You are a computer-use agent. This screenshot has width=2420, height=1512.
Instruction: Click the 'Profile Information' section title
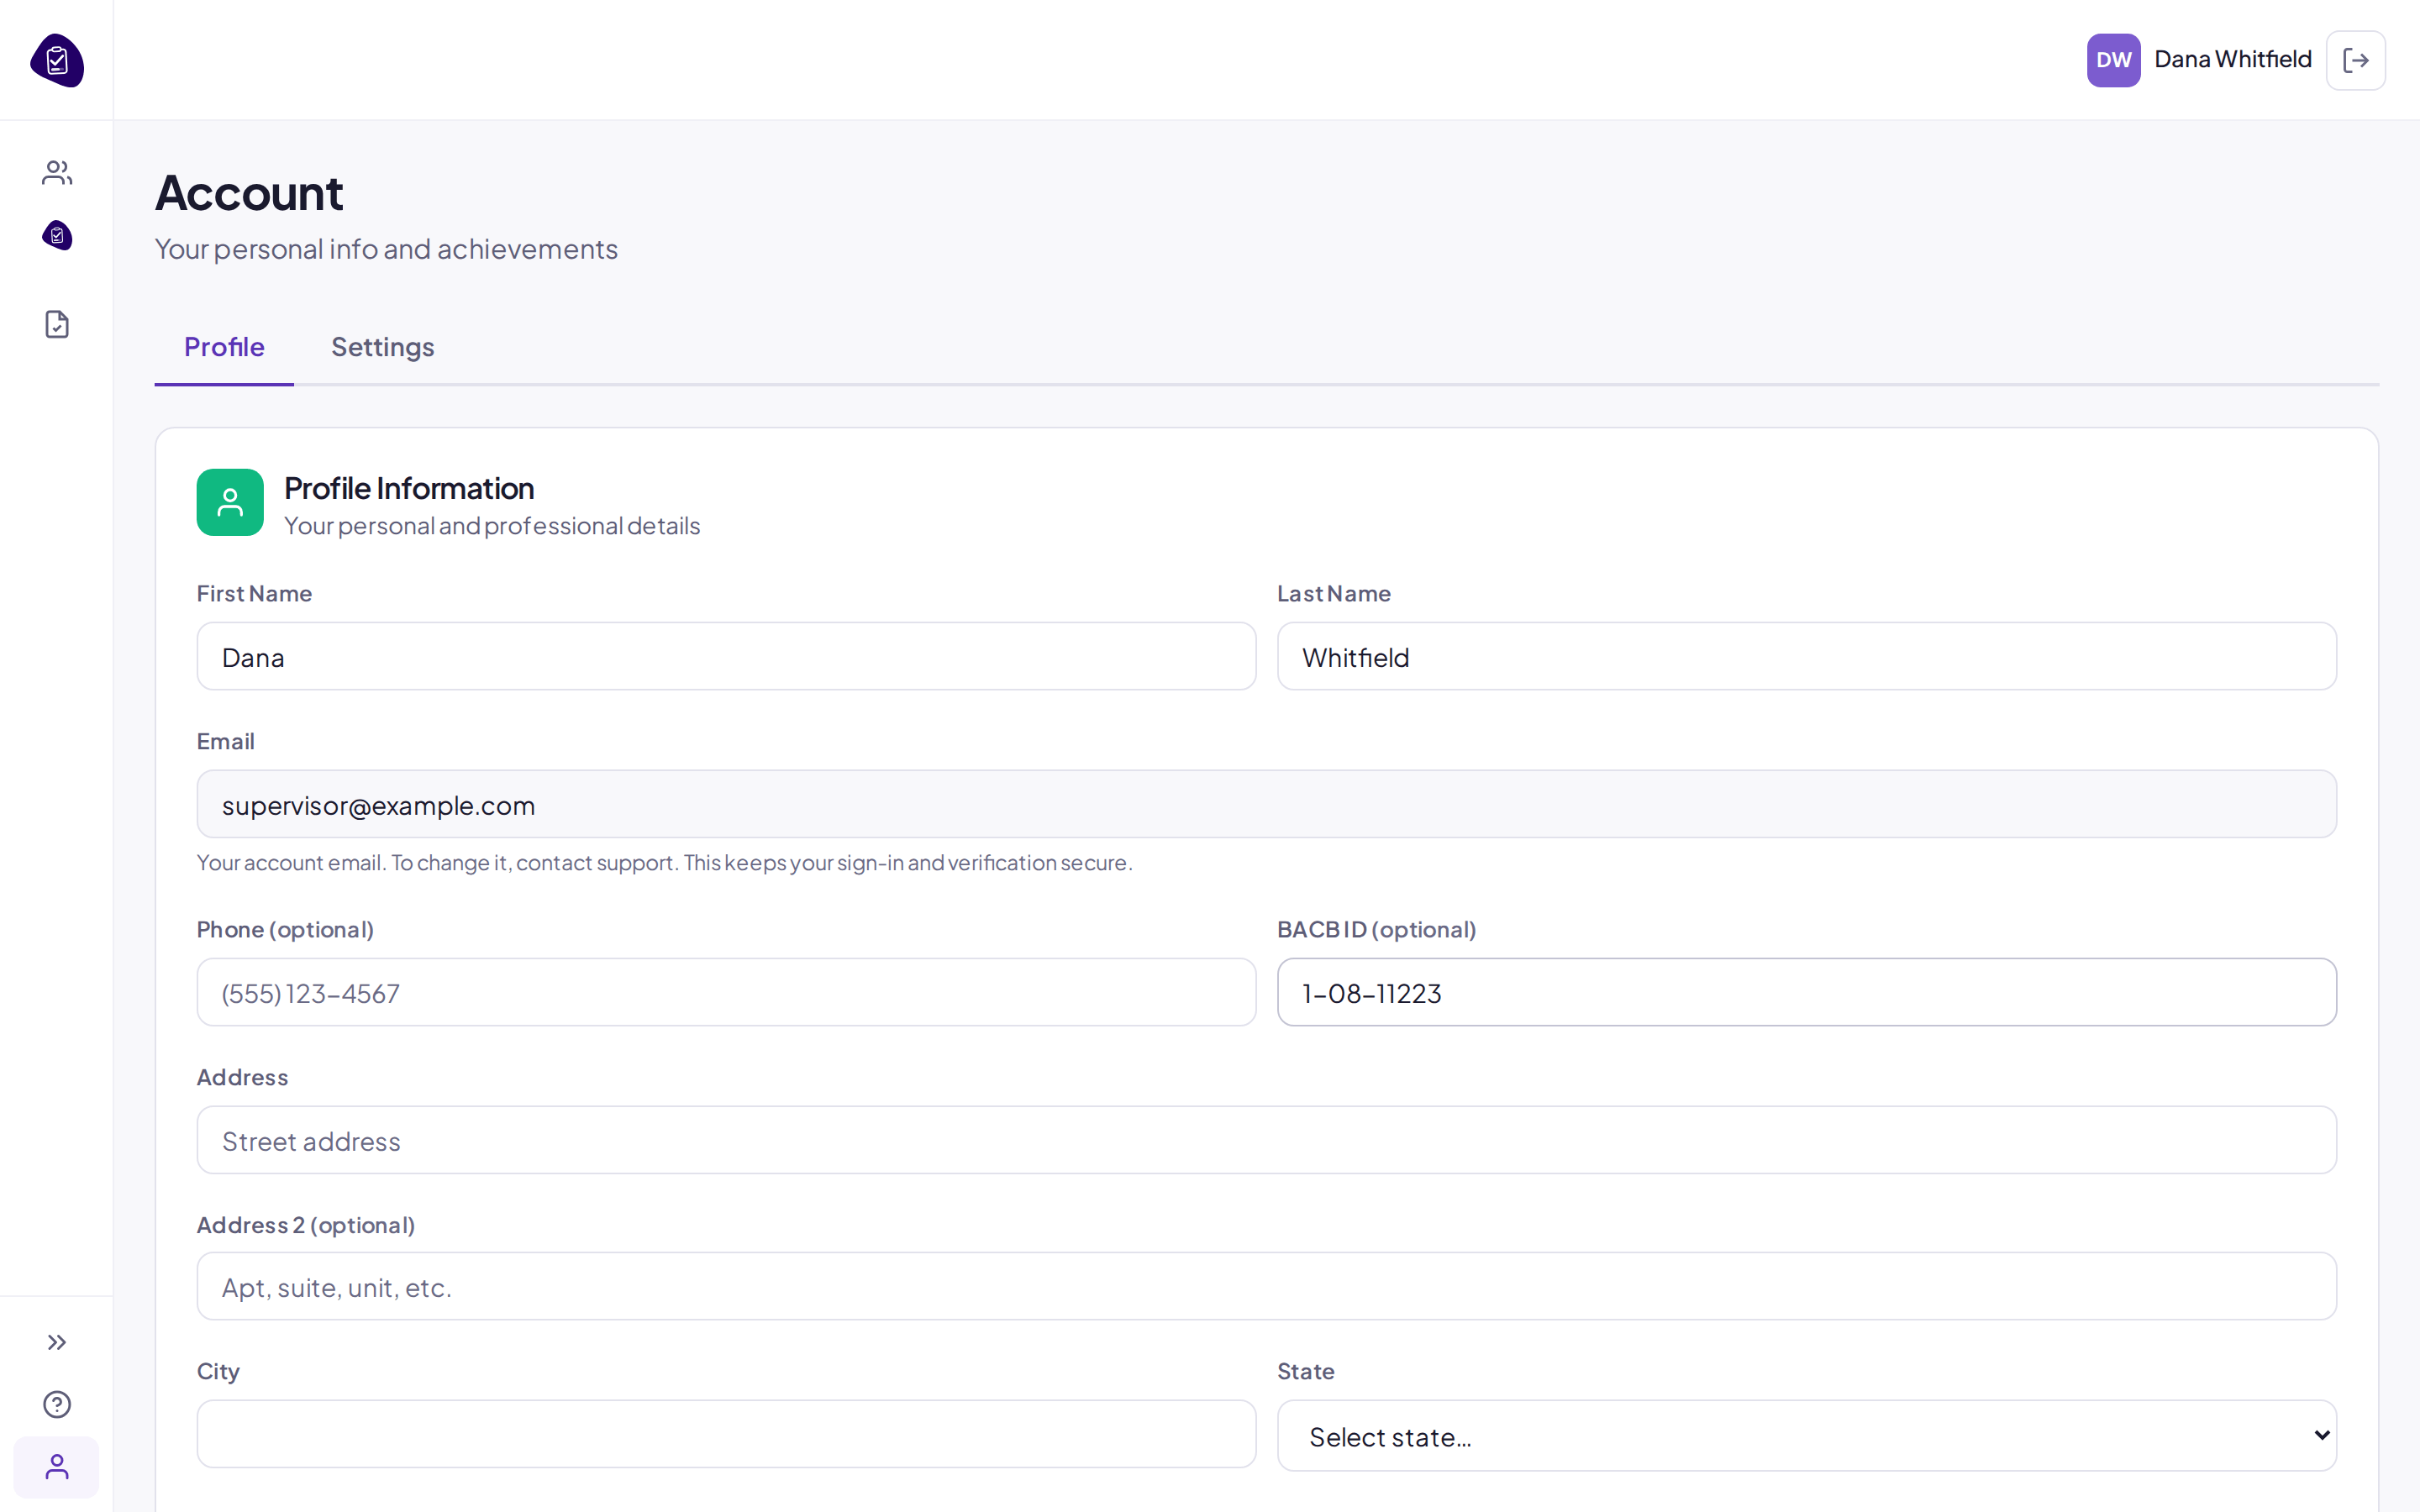(x=409, y=488)
